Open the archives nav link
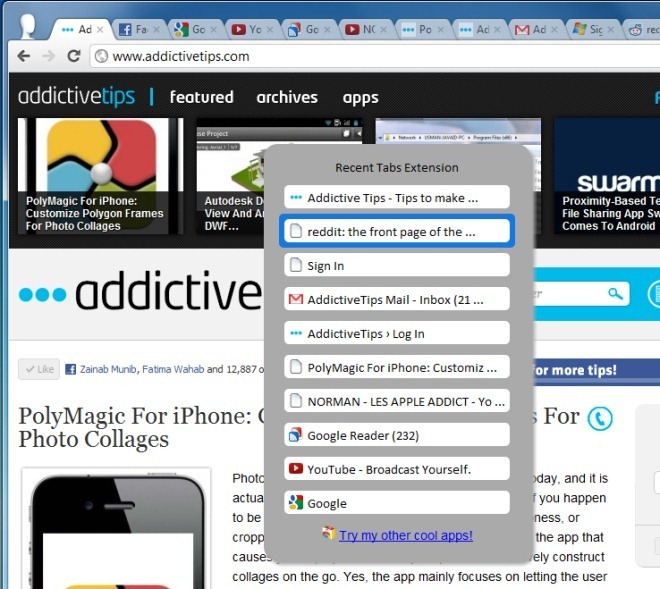660x589 pixels. [287, 97]
